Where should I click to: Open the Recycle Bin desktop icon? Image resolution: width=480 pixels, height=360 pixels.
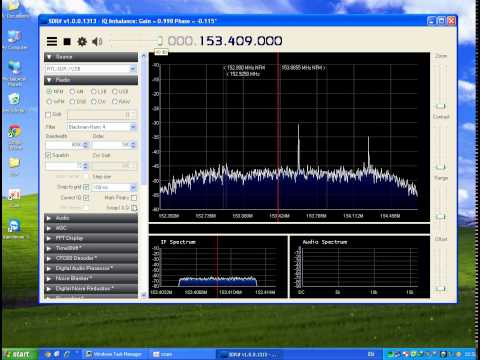point(15,103)
